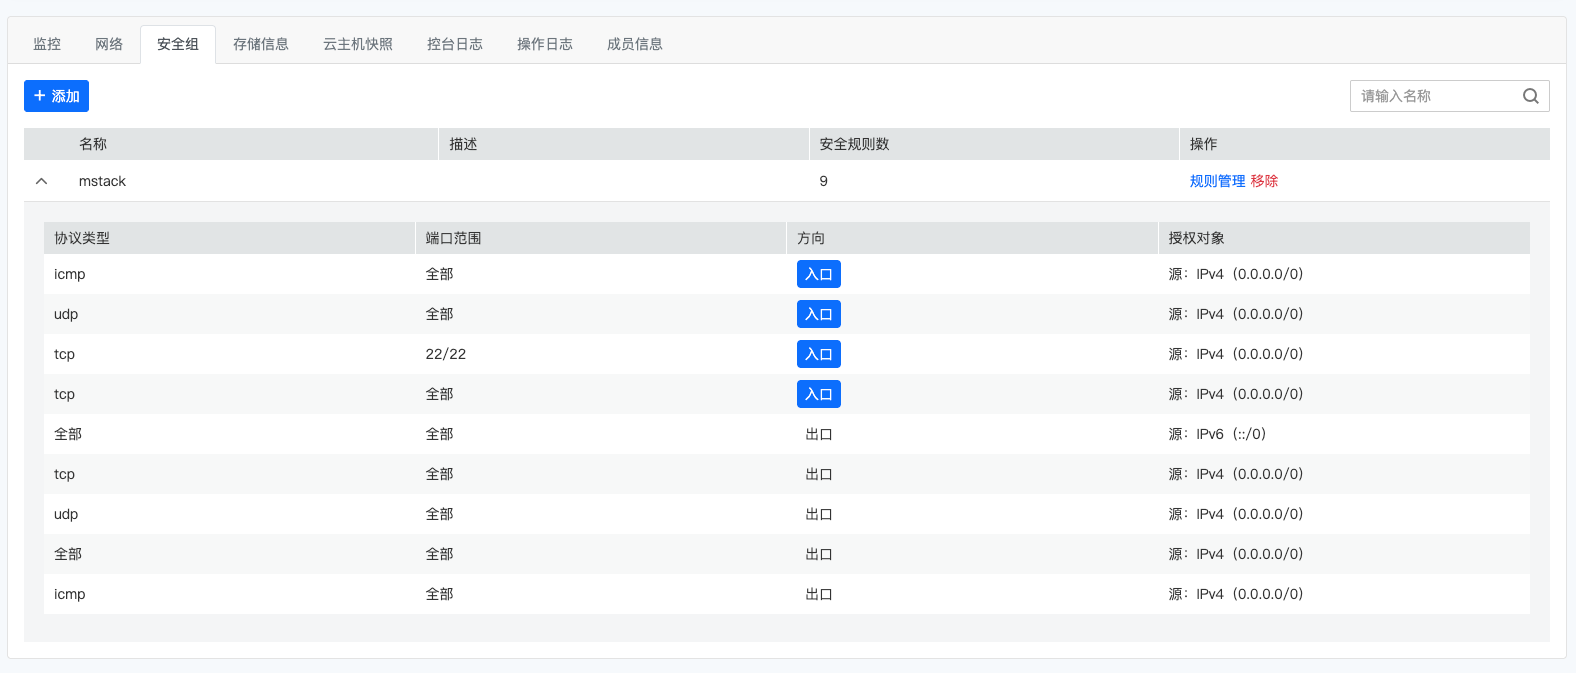Image resolution: width=1576 pixels, height=673 pixels.
Task: Click the 安全规则数 column header
Action: click(x=854, y=144)
